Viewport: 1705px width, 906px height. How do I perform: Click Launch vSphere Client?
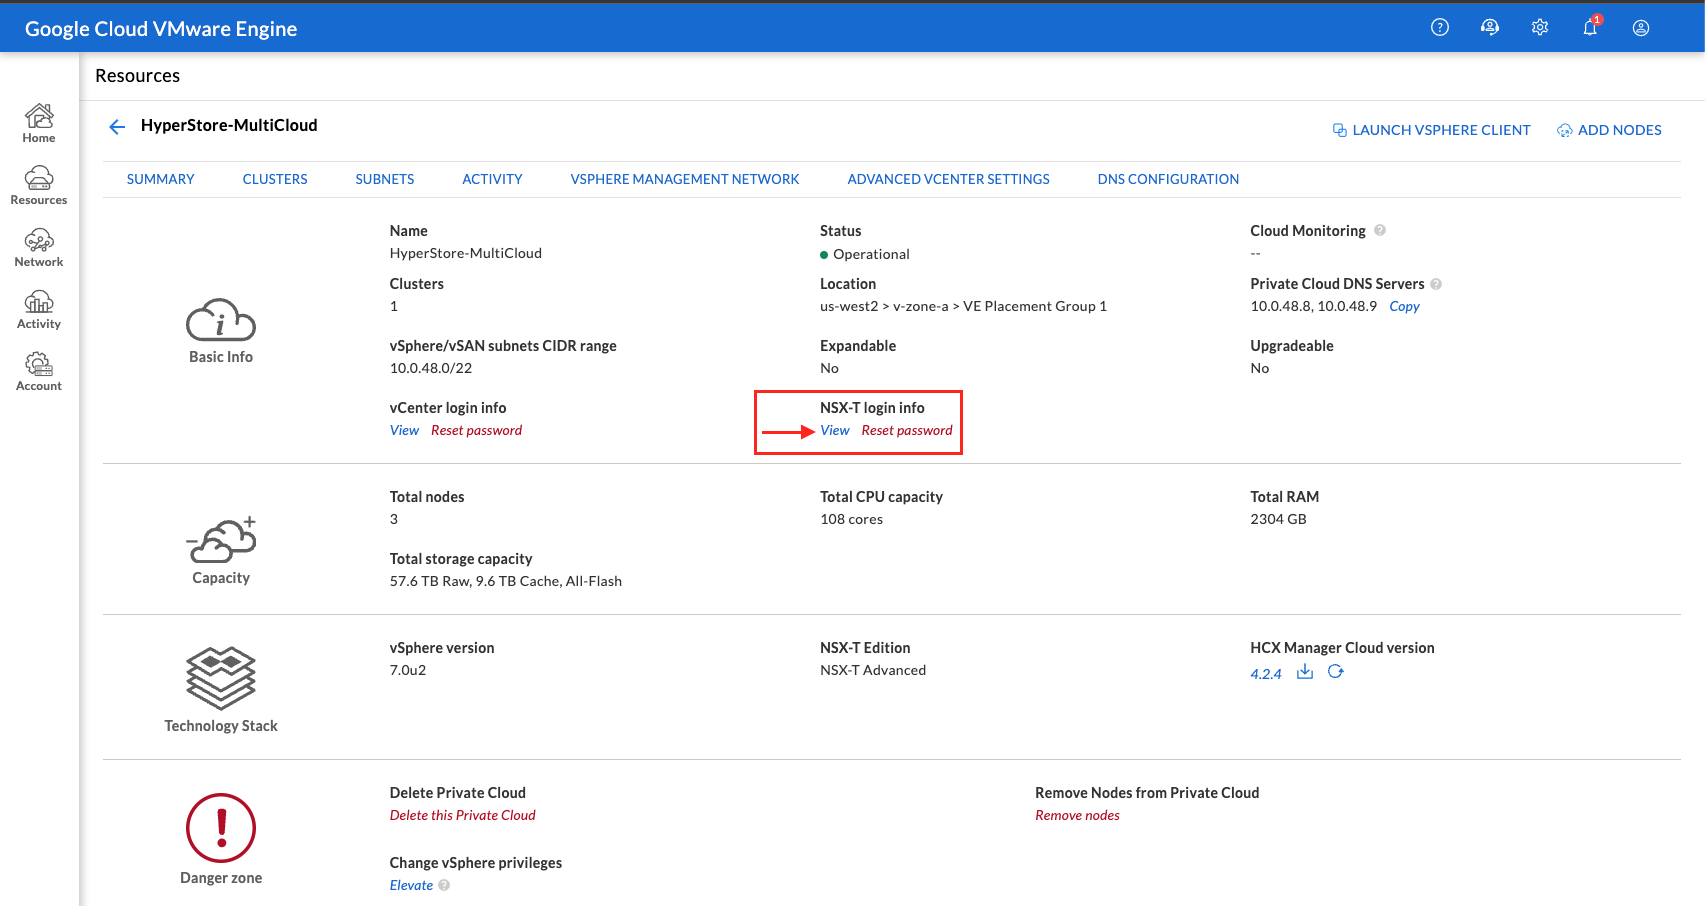tap(1431, 130)
